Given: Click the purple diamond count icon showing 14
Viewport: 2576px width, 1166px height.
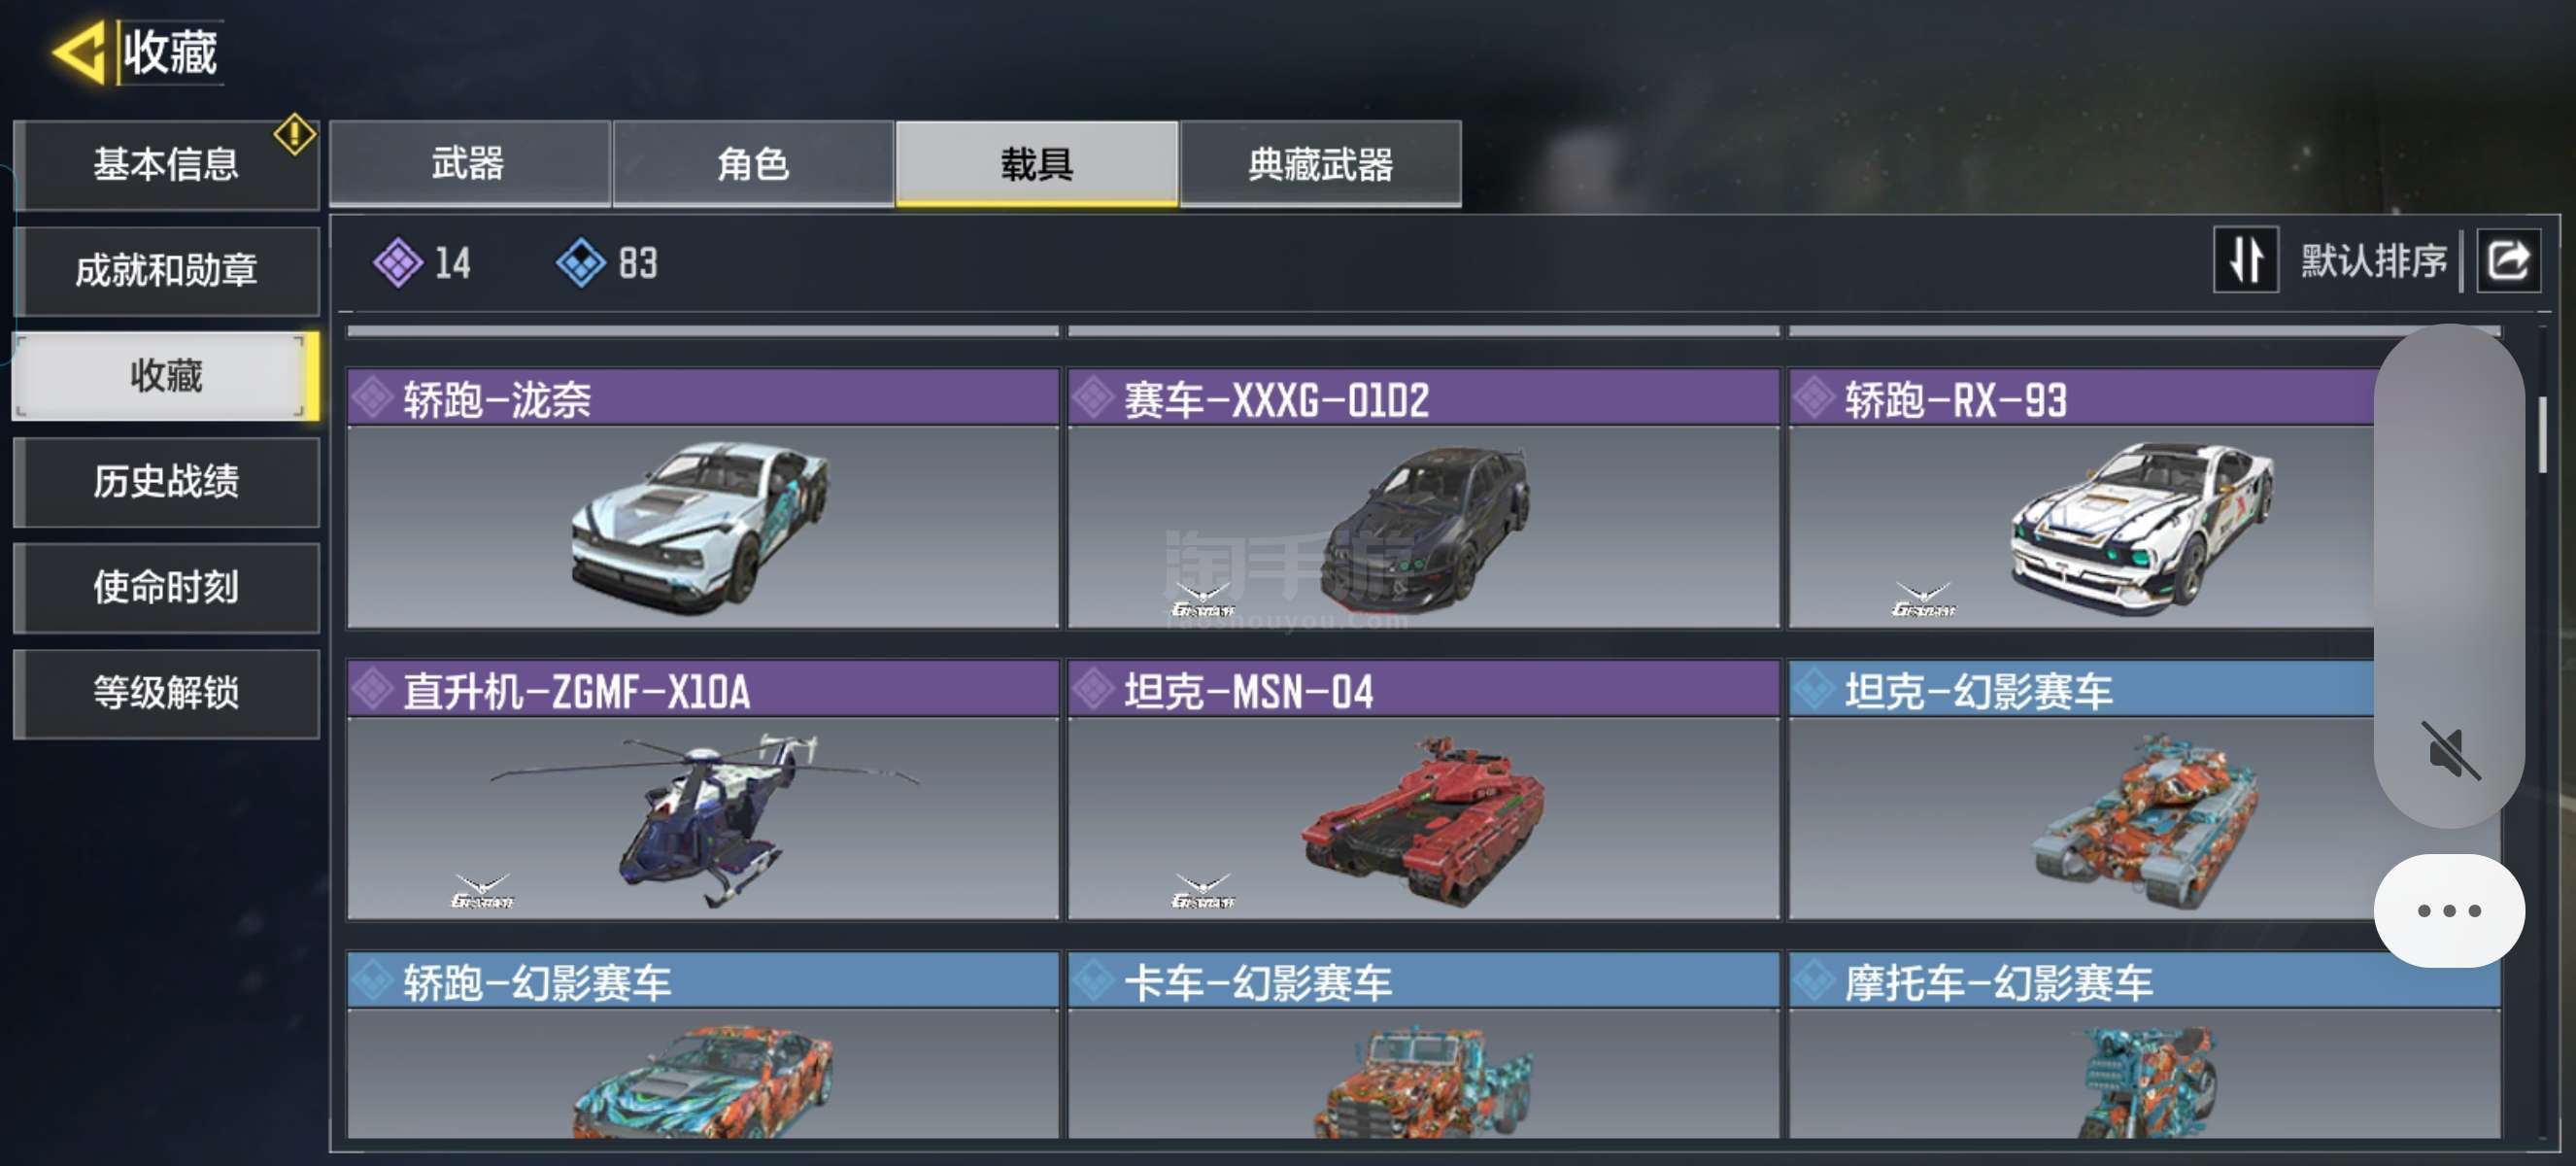Looking at the screenshot, I should 398,263.
